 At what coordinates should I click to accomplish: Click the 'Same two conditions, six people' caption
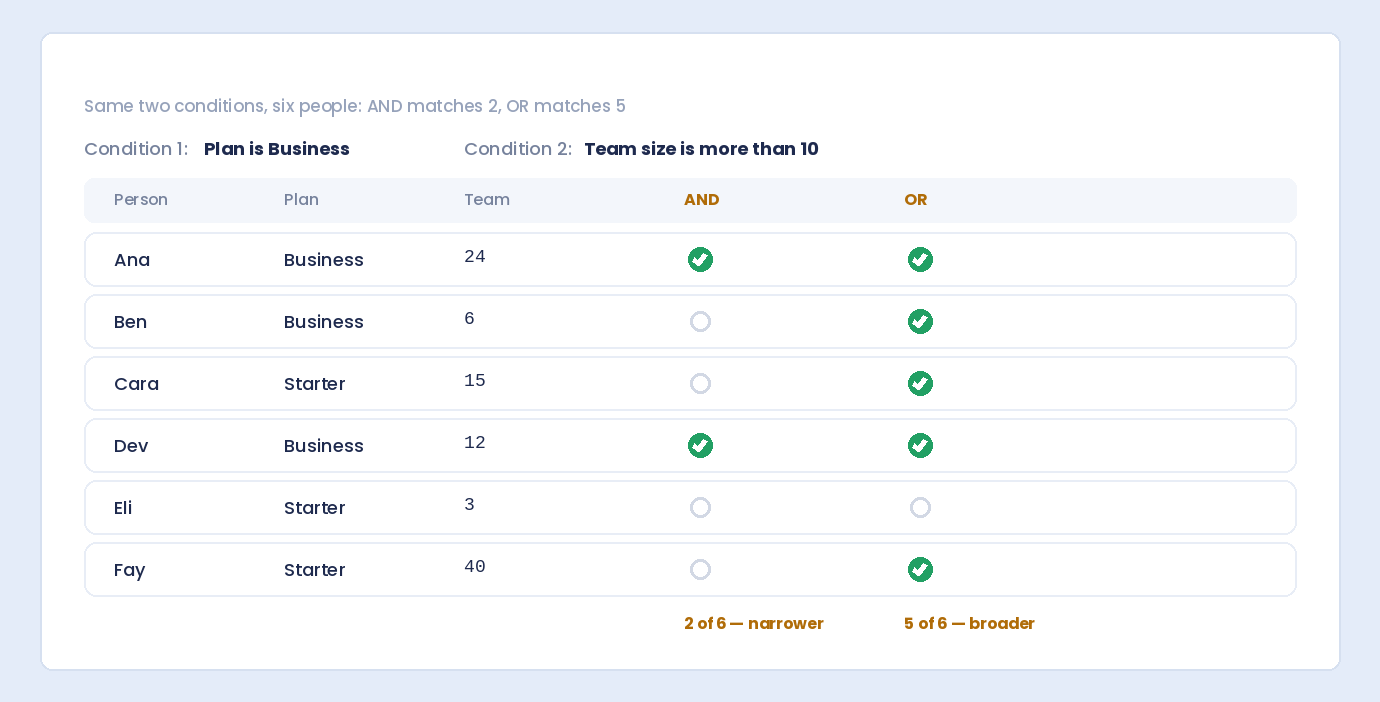click(355, 106)
